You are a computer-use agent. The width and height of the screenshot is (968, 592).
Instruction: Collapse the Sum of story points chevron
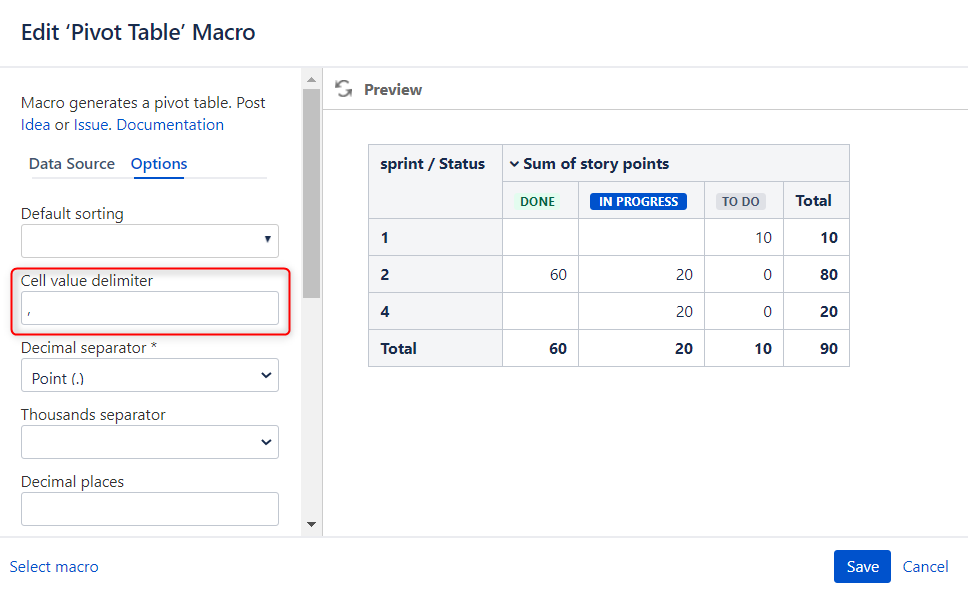point(514,164)
